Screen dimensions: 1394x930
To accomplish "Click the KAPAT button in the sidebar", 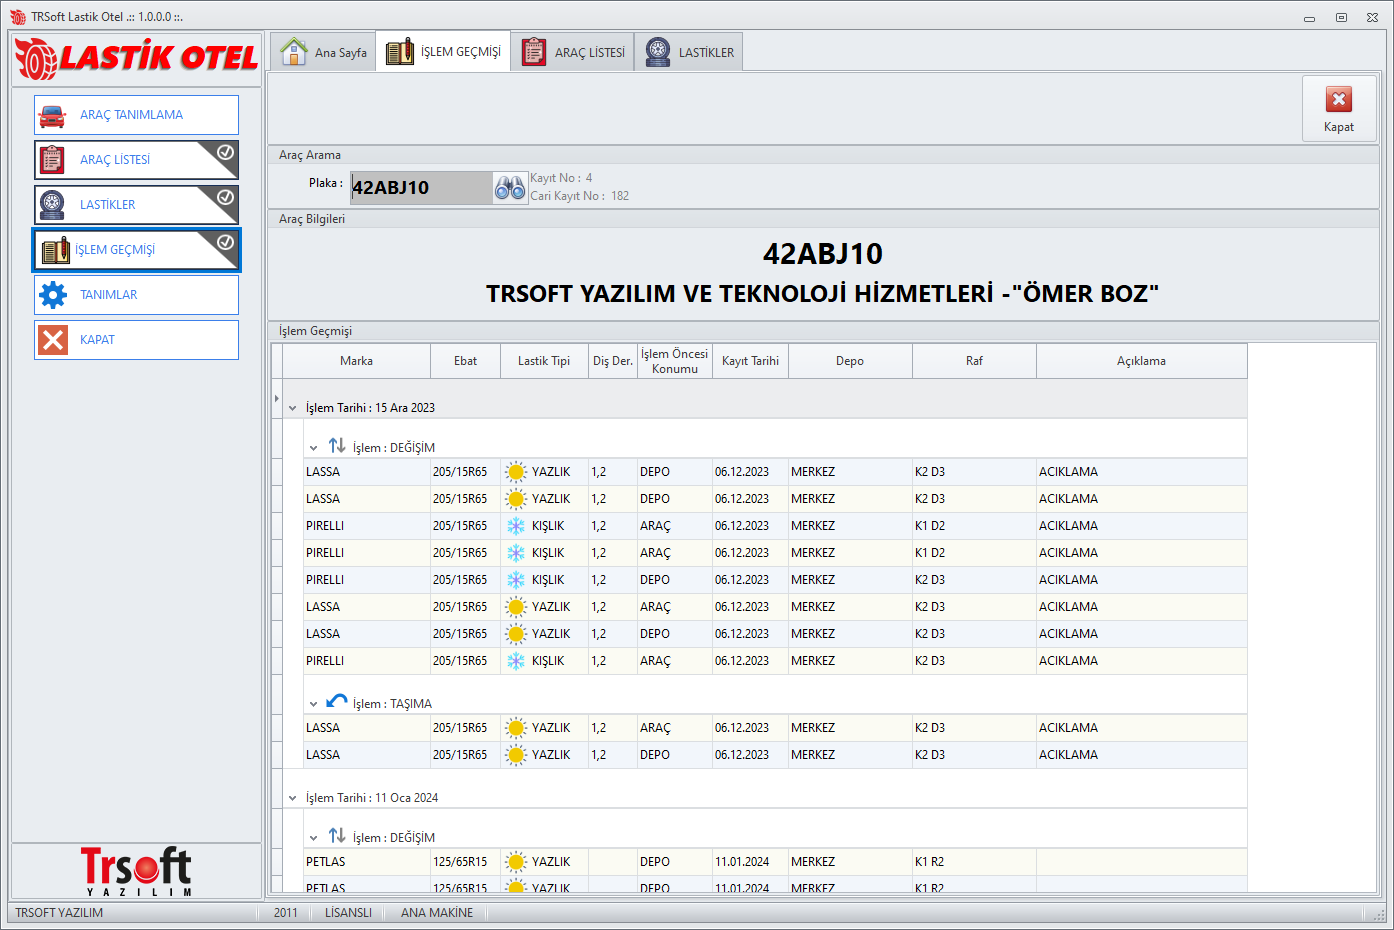I will [x=136, y=340].
